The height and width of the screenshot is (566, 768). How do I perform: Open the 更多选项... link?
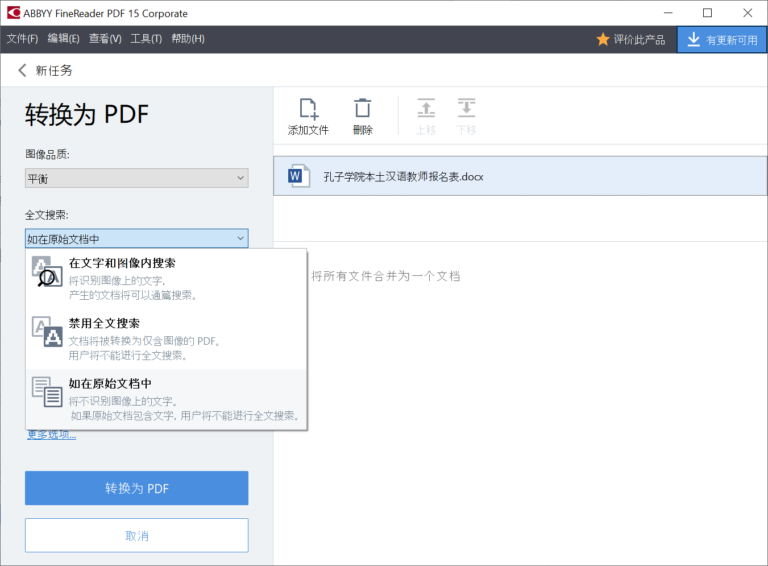coord(51,435)
